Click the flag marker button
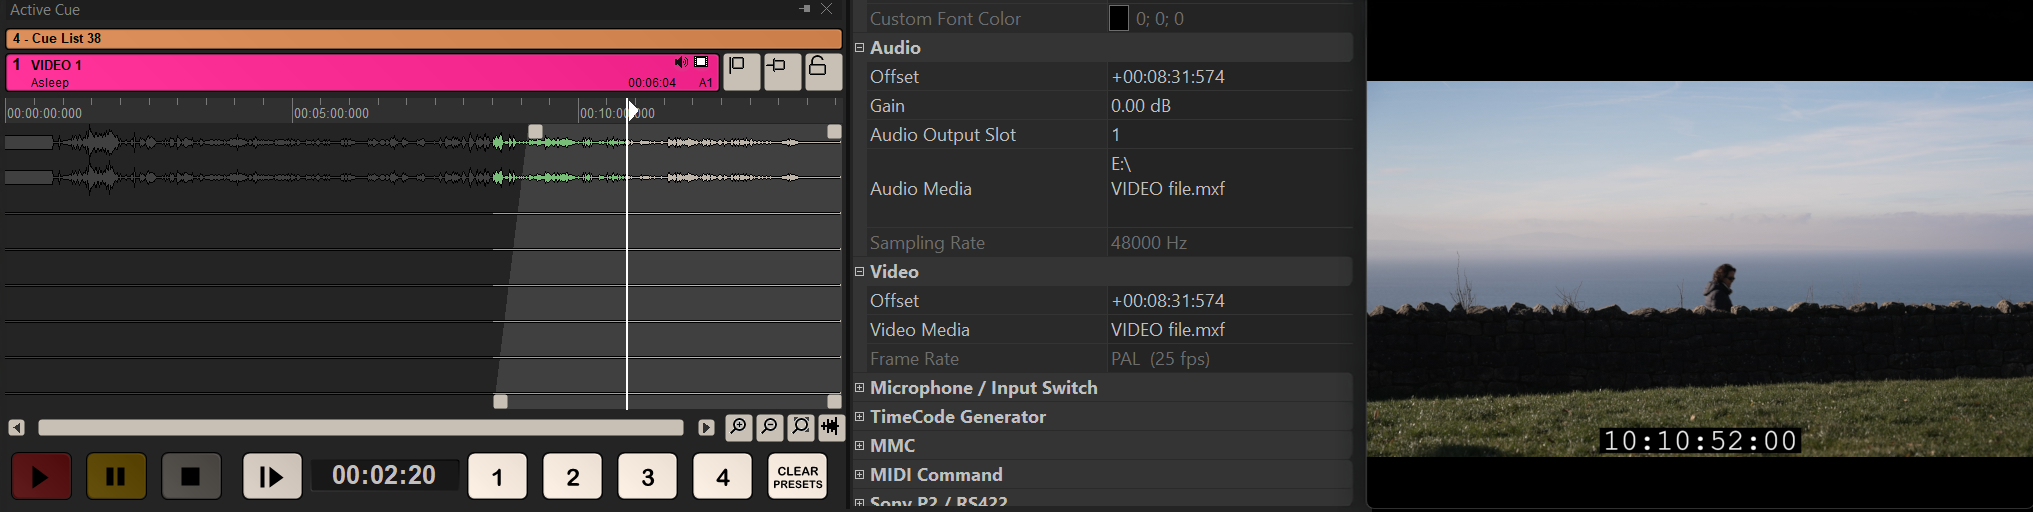The image size is (2033, 512). (741, 72)
